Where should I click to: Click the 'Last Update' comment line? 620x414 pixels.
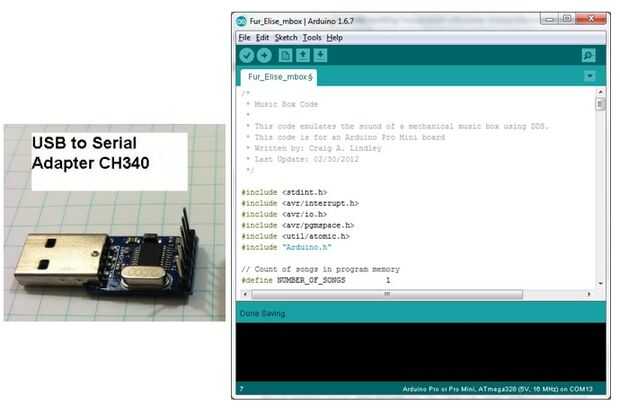302,159
